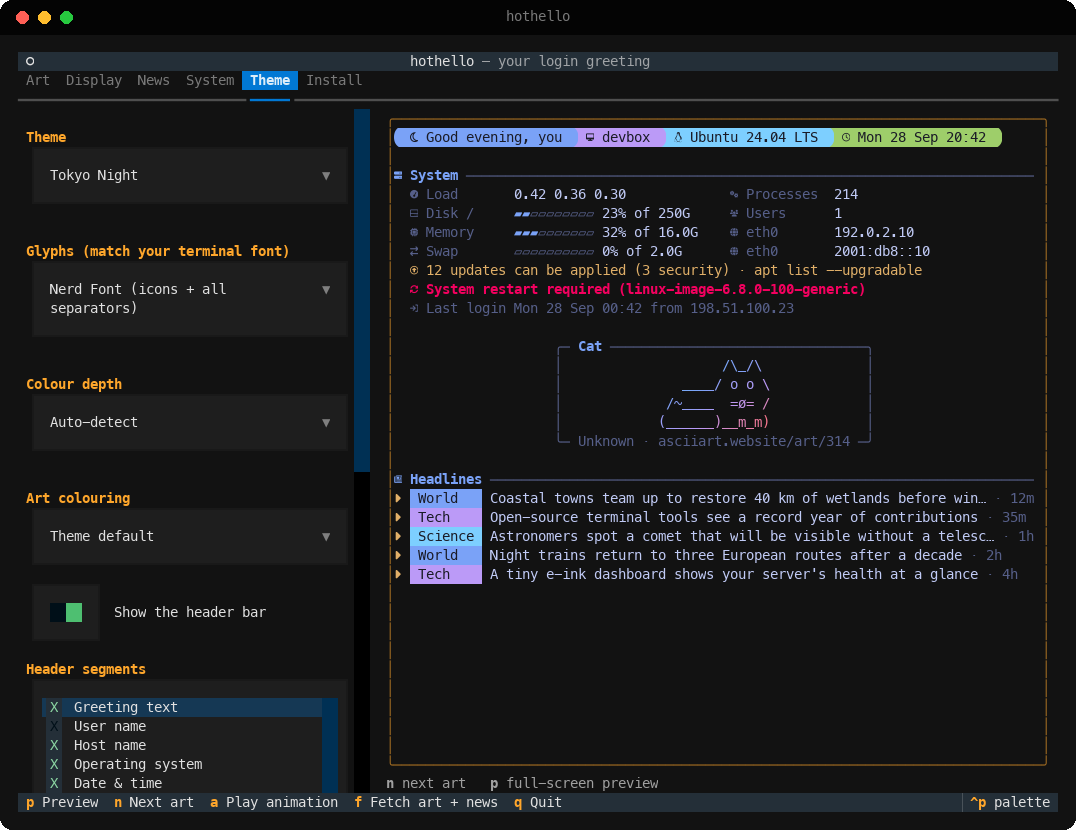Open the Theme default art colouring dropdown
Screen dimensions: 1076x830
(190, 536)
